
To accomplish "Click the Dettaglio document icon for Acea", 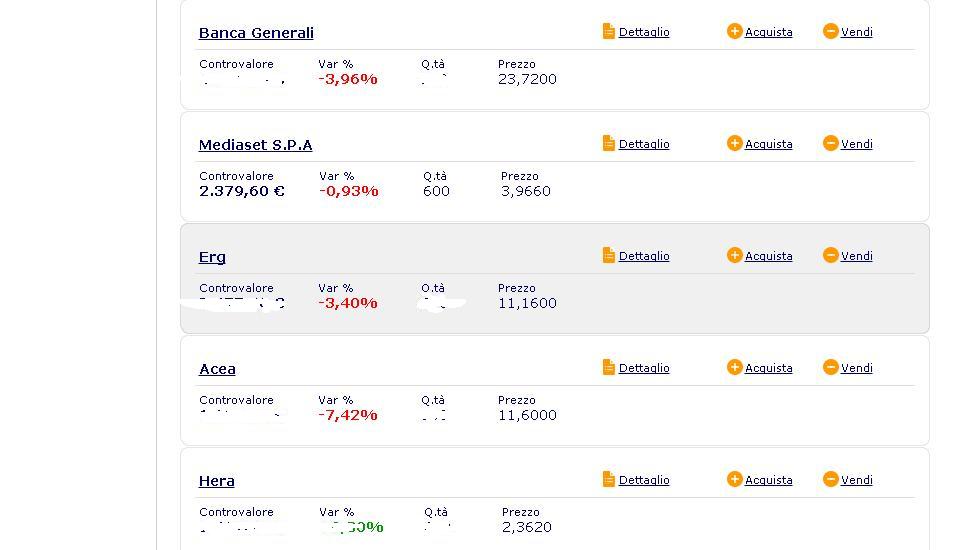I will 608,368.
